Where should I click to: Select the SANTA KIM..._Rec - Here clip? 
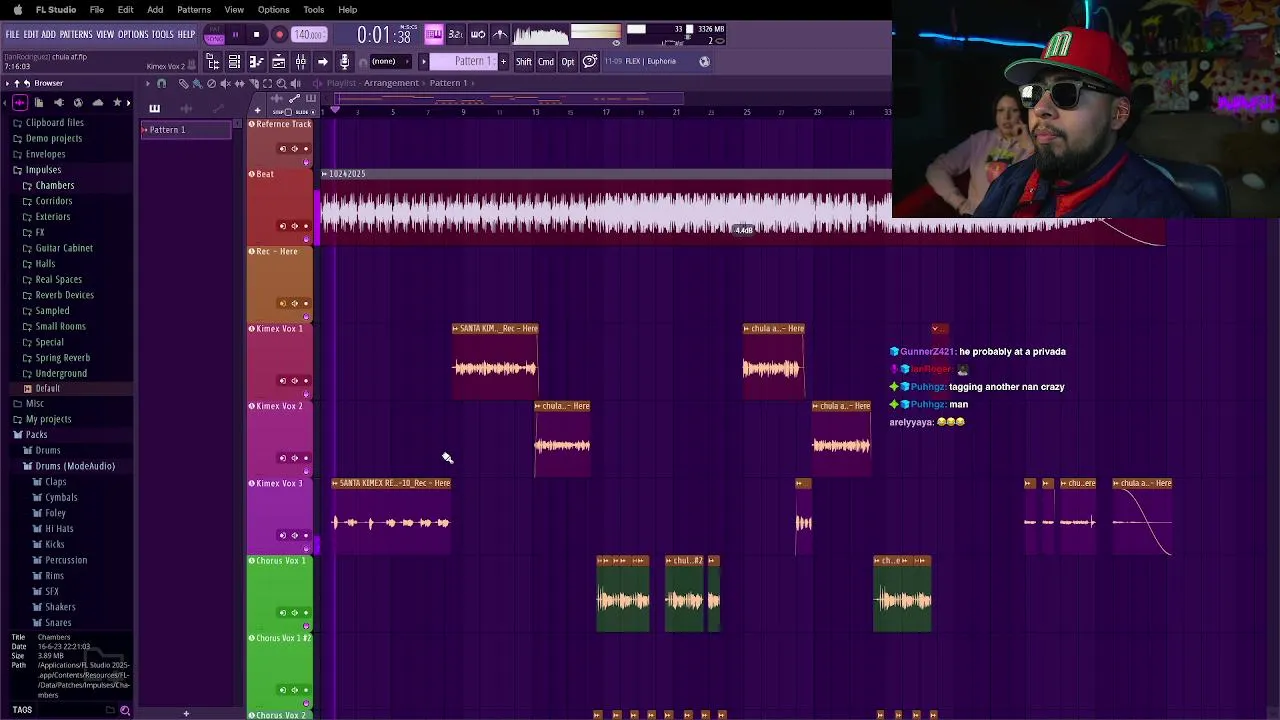[x=495, y=361]
